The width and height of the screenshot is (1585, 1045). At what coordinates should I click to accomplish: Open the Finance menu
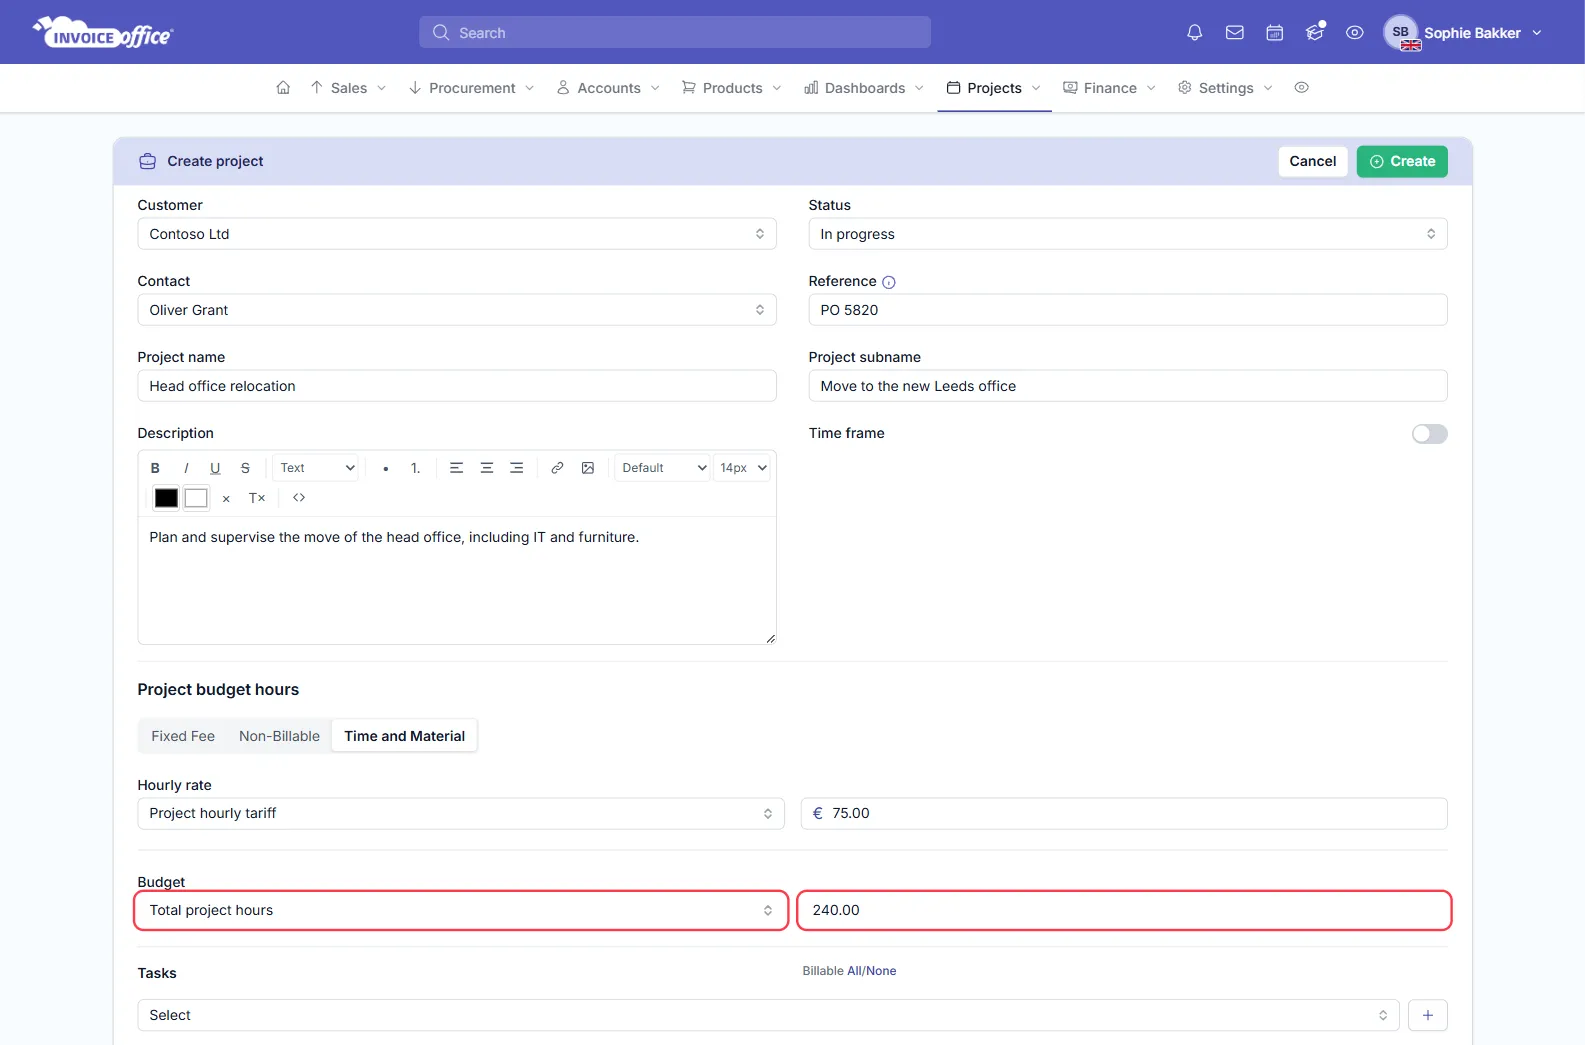tap(1109, 88)
